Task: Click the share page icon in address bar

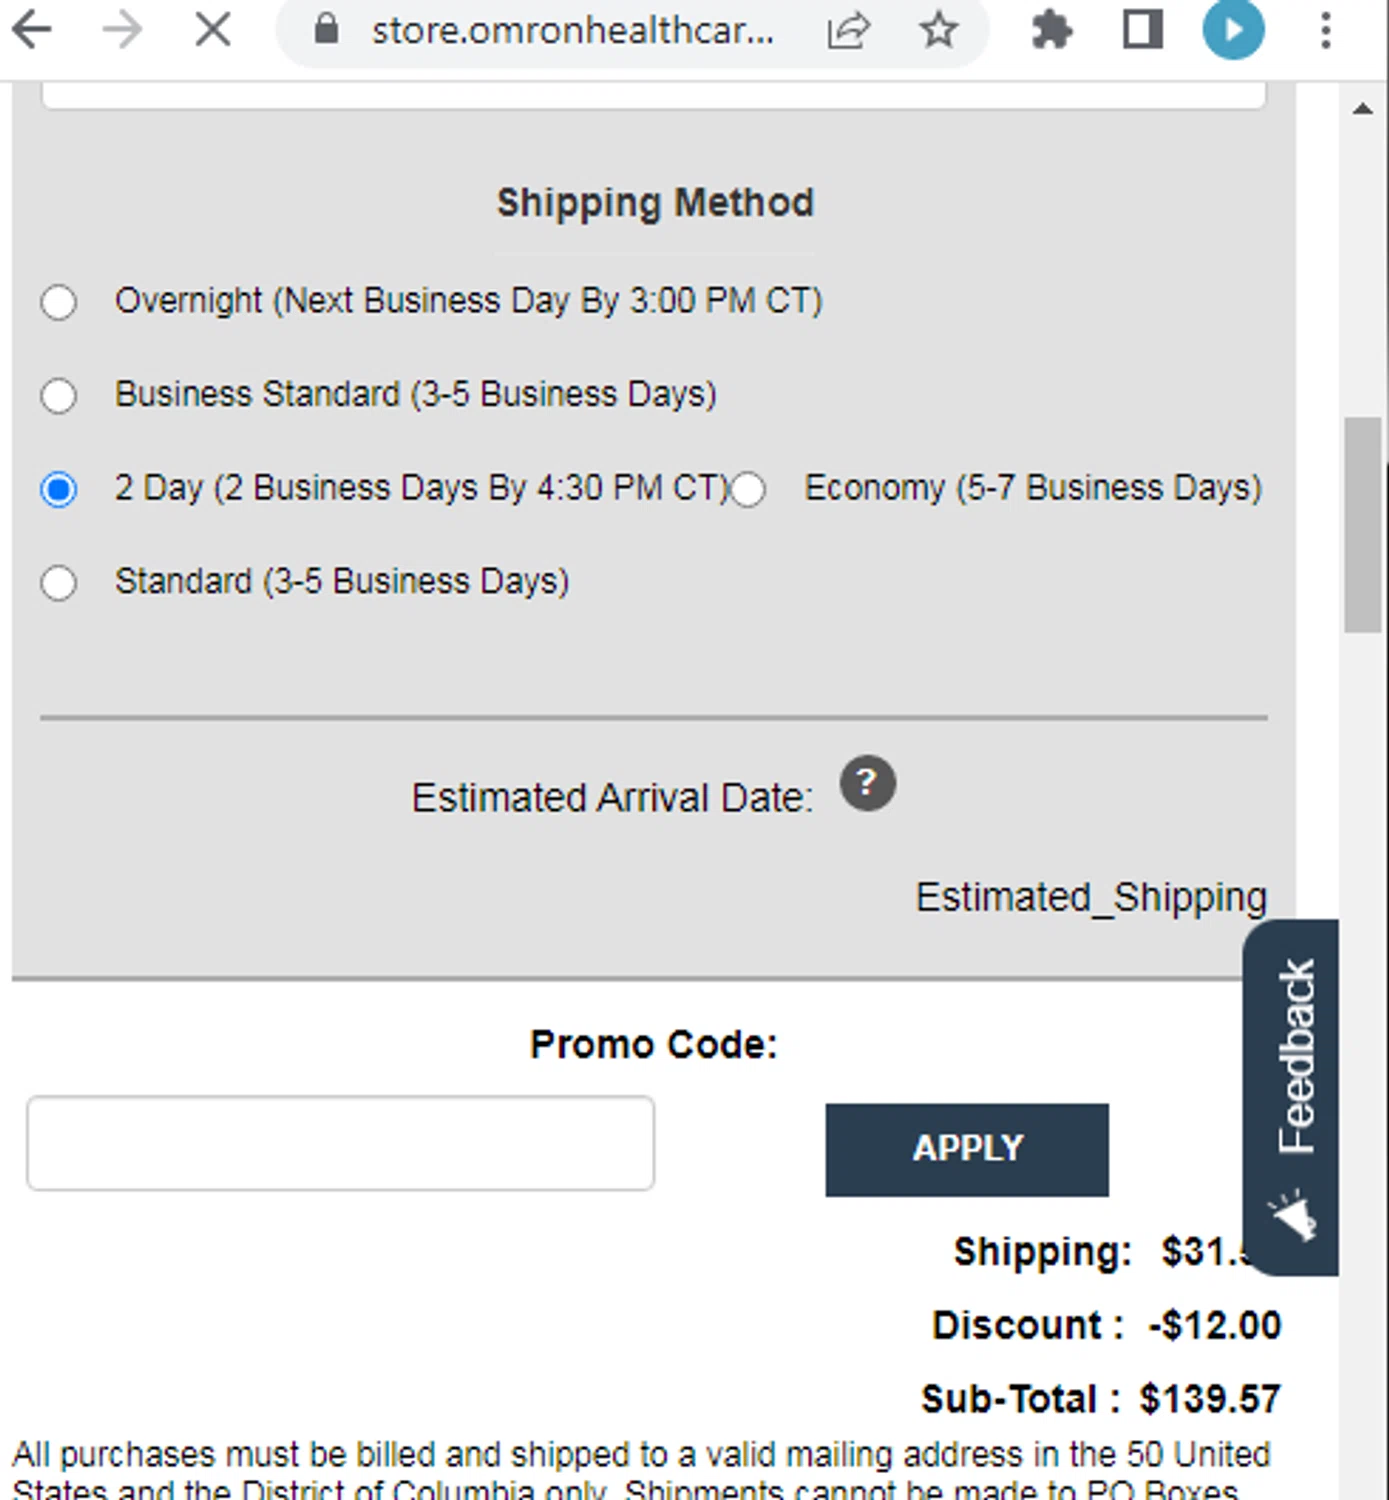Action: 848,30
